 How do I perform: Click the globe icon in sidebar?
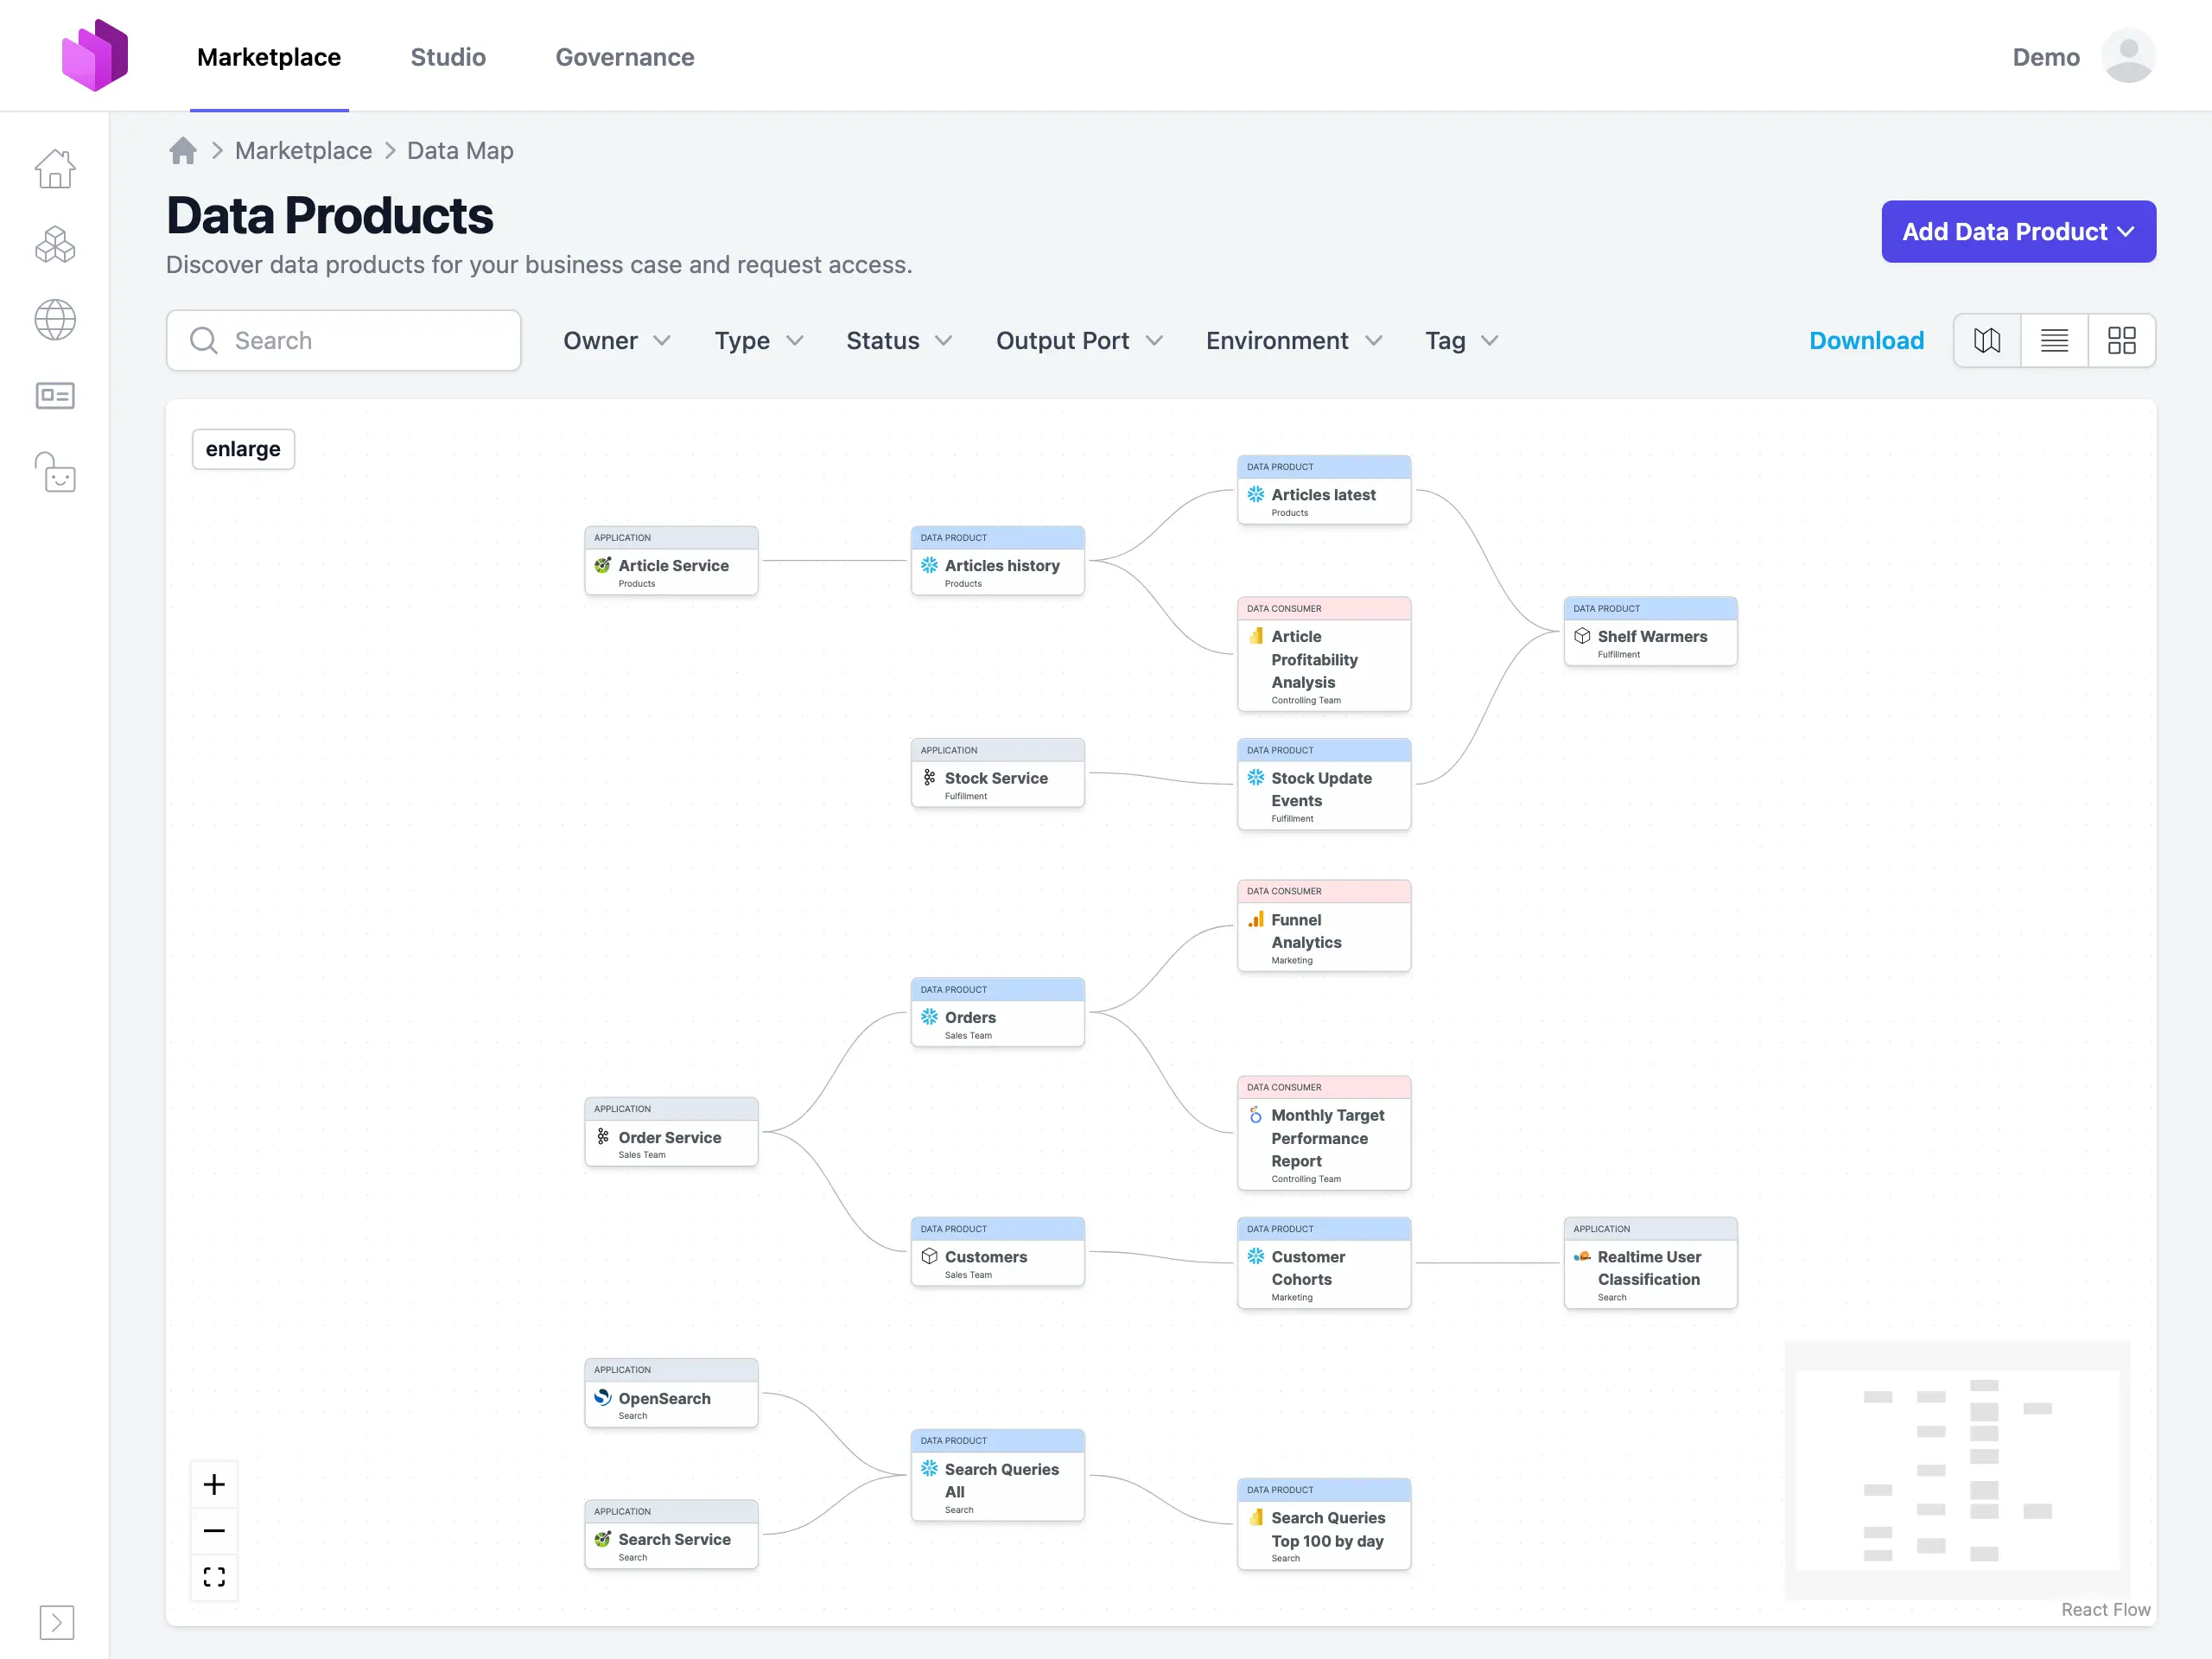pyautogui.click(x=55, y=320)
